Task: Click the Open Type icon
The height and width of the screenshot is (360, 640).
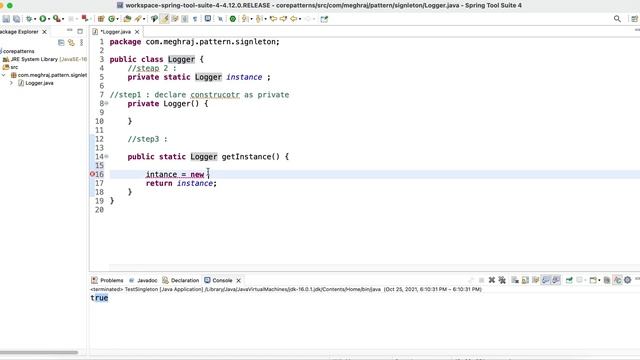Action: [x=127, y=19]
